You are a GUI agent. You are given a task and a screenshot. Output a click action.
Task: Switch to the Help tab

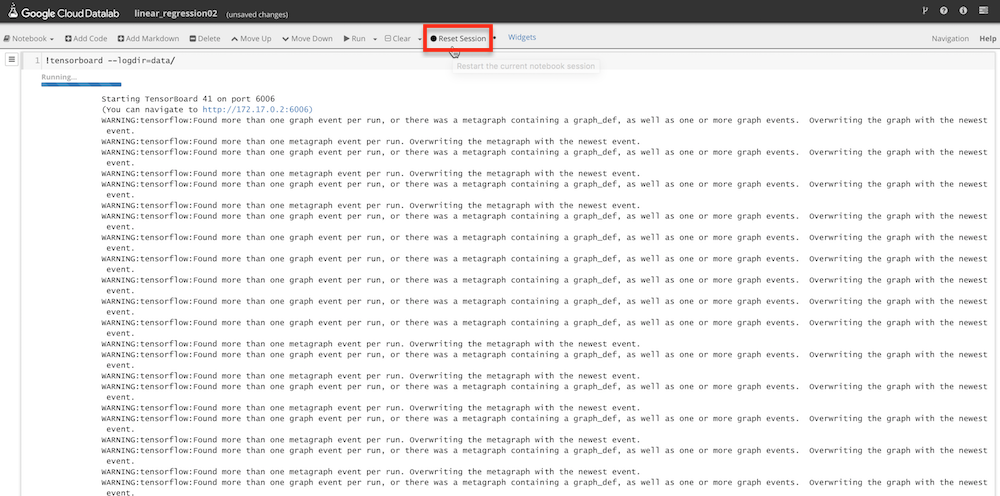(987, 39)
